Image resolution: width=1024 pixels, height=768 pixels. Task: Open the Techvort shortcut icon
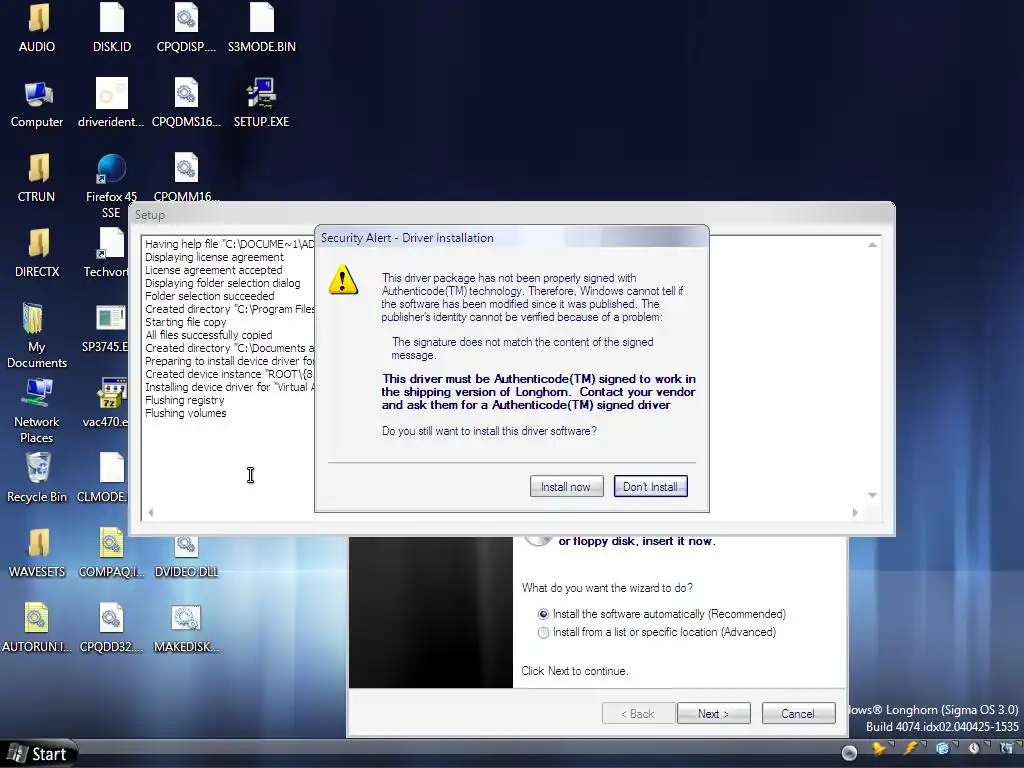pos(108,253)
